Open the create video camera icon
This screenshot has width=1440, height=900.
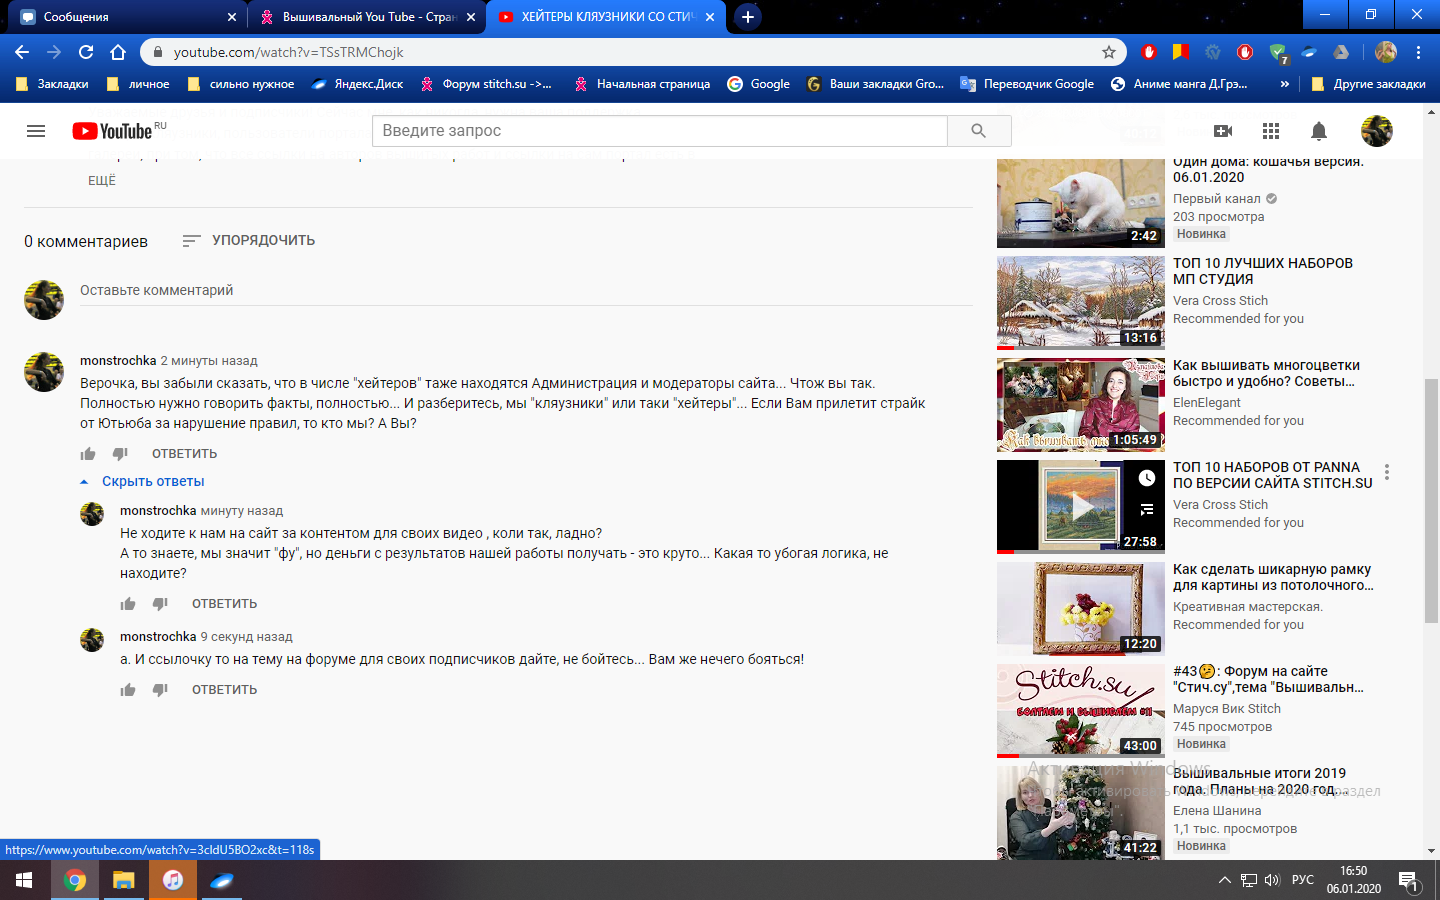1222,131
